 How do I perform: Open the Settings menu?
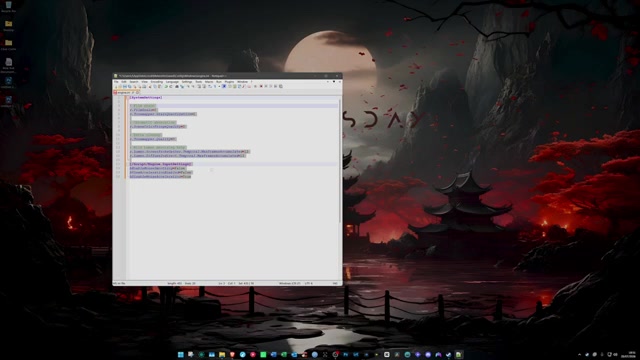tap(187, 82)
